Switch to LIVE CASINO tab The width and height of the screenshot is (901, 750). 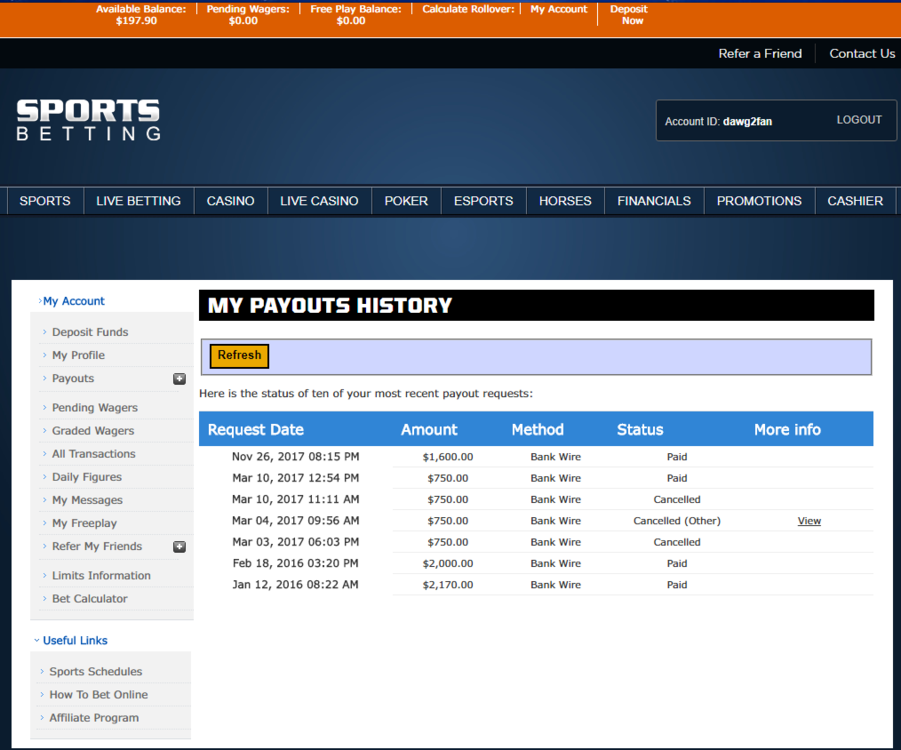(319, 201)
